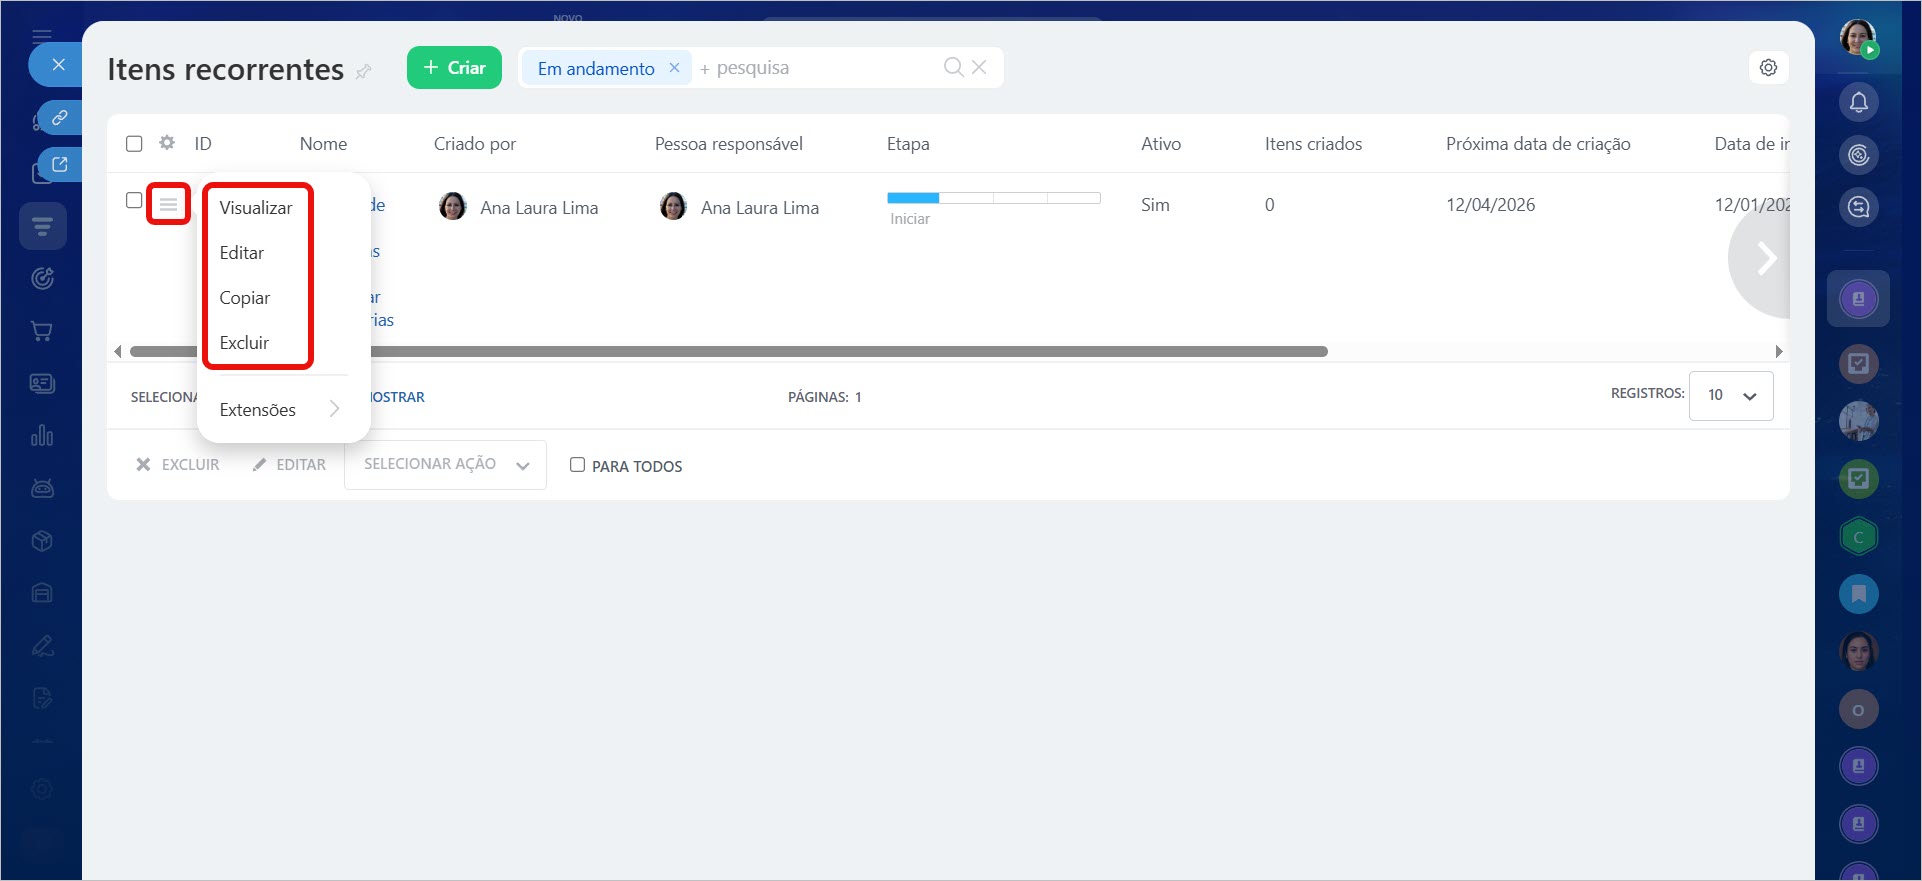Pin the Itens recorrentes page
Image resolution: width=1922 pixels, height=881 pixels.
coord(364,71)
